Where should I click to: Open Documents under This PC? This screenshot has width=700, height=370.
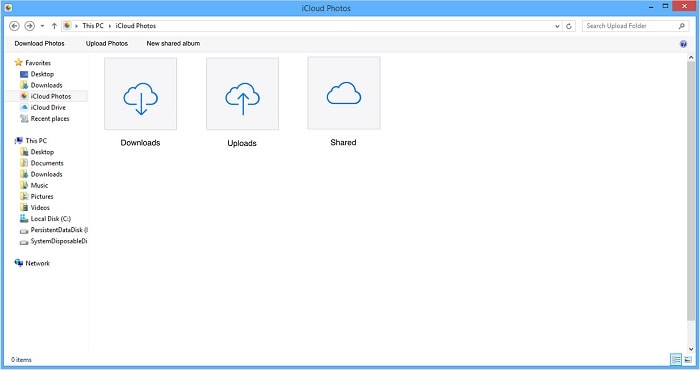tap(47, 163)
